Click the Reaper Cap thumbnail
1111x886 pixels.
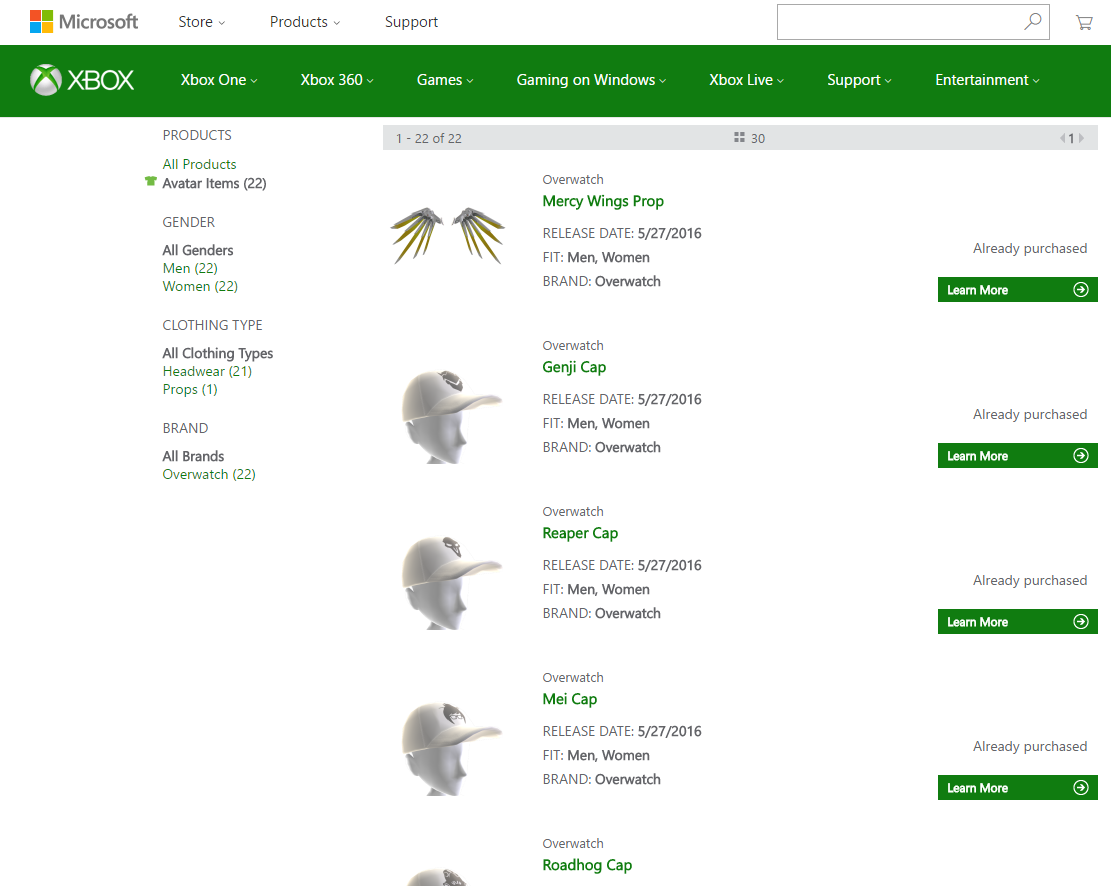[451, 582]
